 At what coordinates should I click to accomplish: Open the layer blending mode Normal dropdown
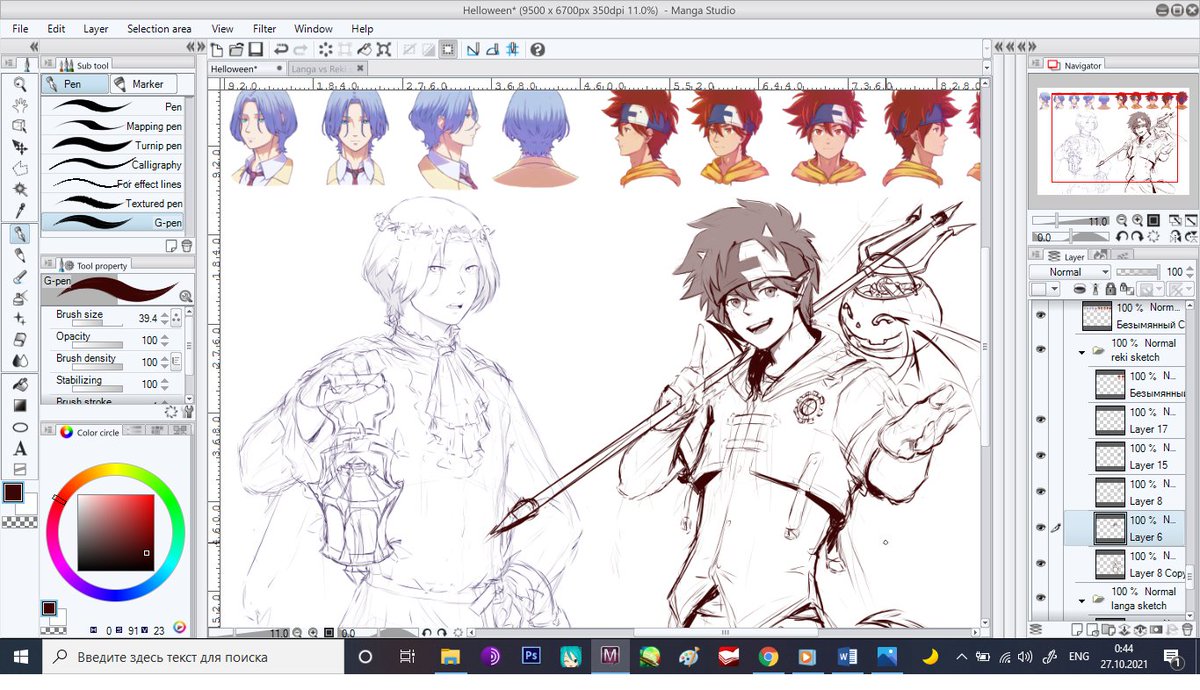pos(1070,272)
